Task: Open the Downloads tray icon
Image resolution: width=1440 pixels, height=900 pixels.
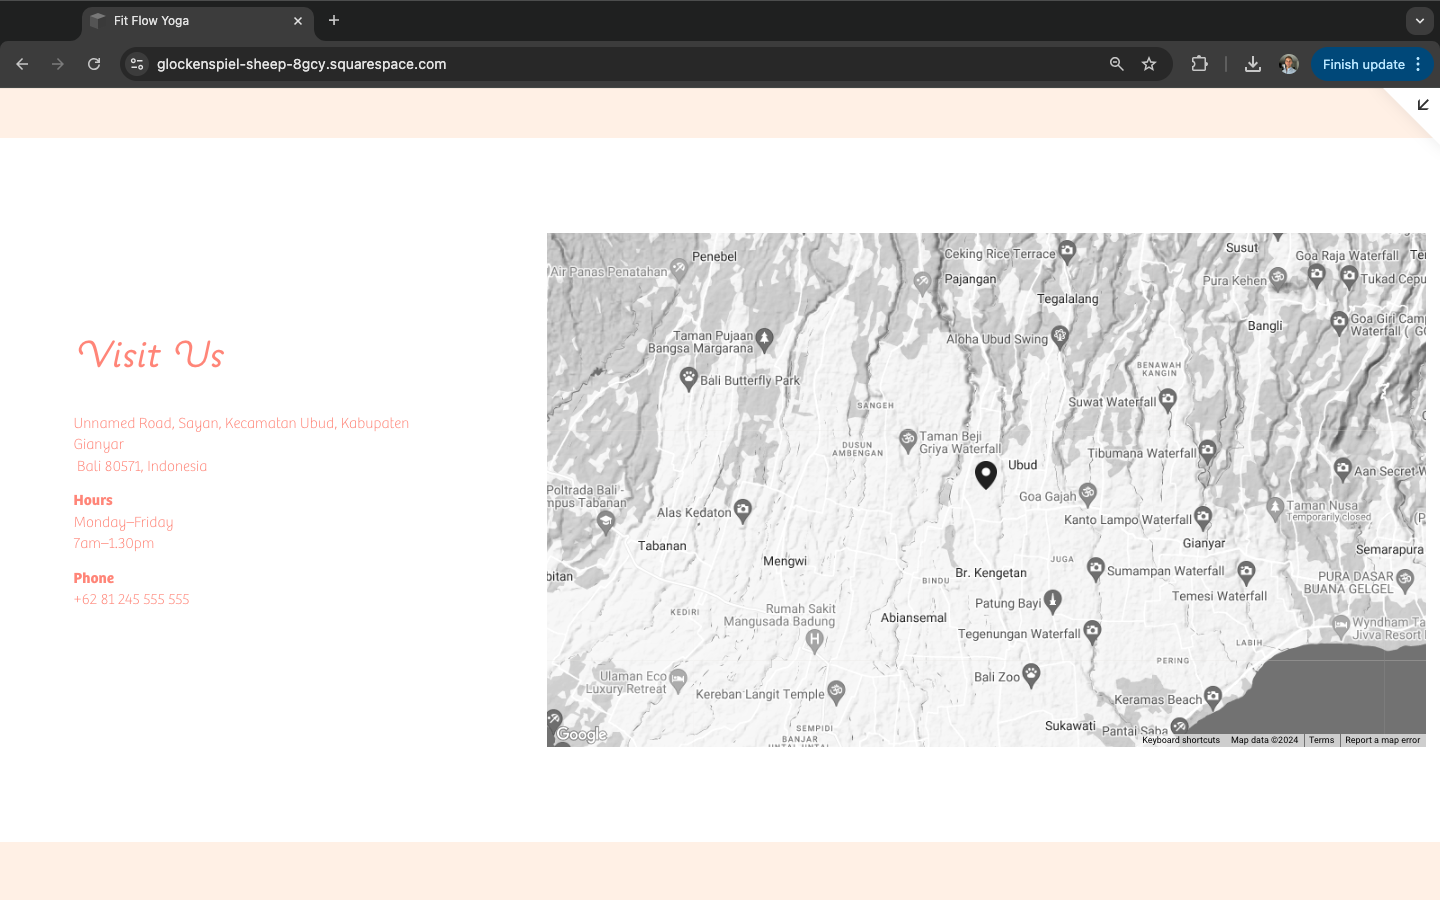Action: [x=1252, y=64]
